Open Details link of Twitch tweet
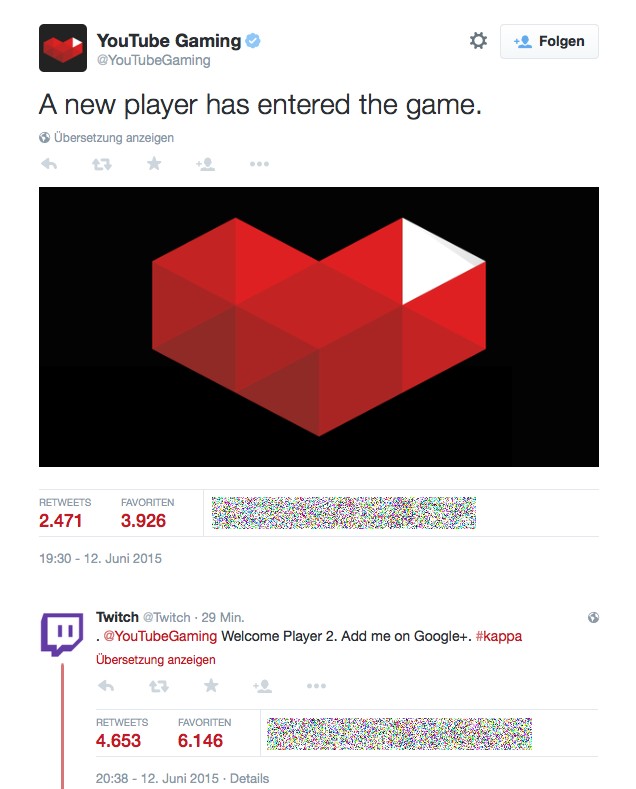 coord(248,778)
